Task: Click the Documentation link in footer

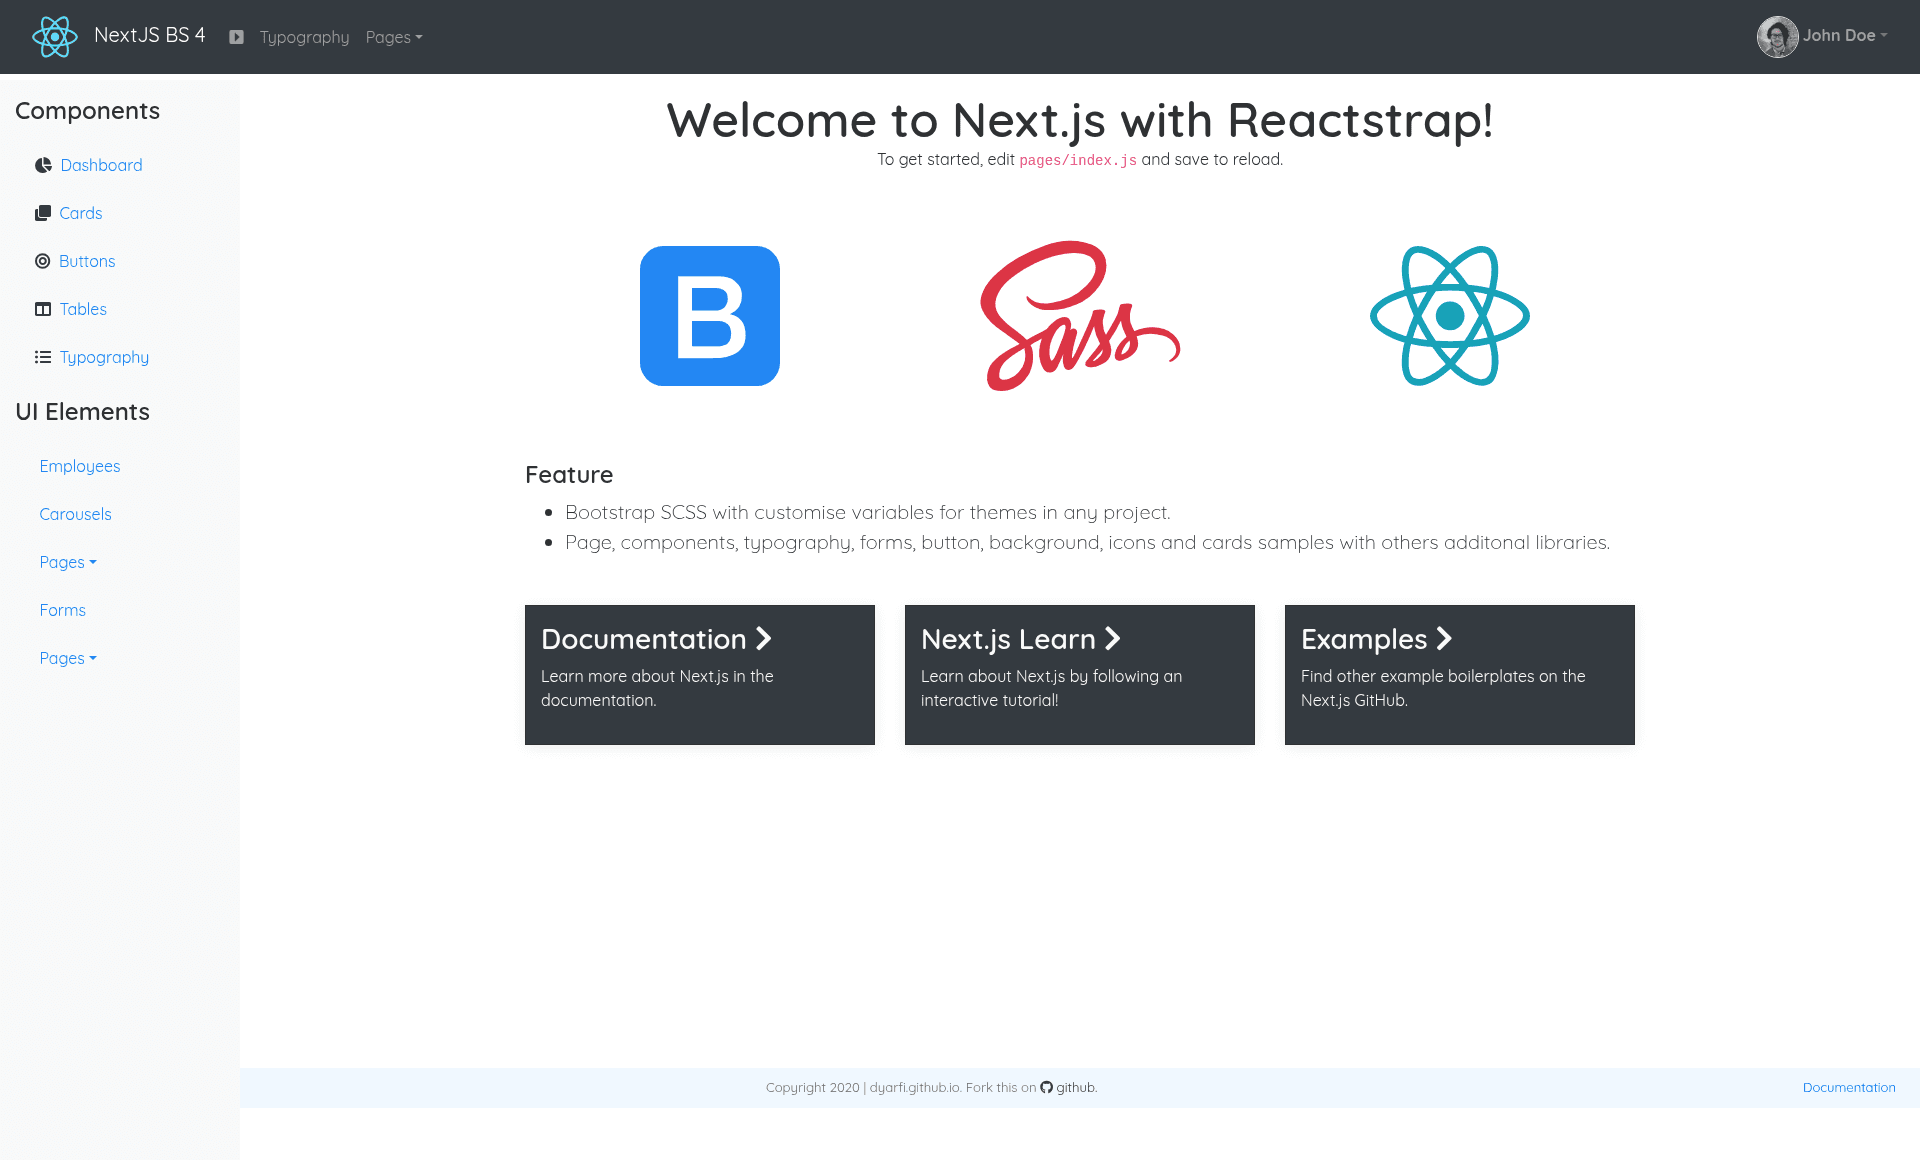Action: pos(1849,1087)
